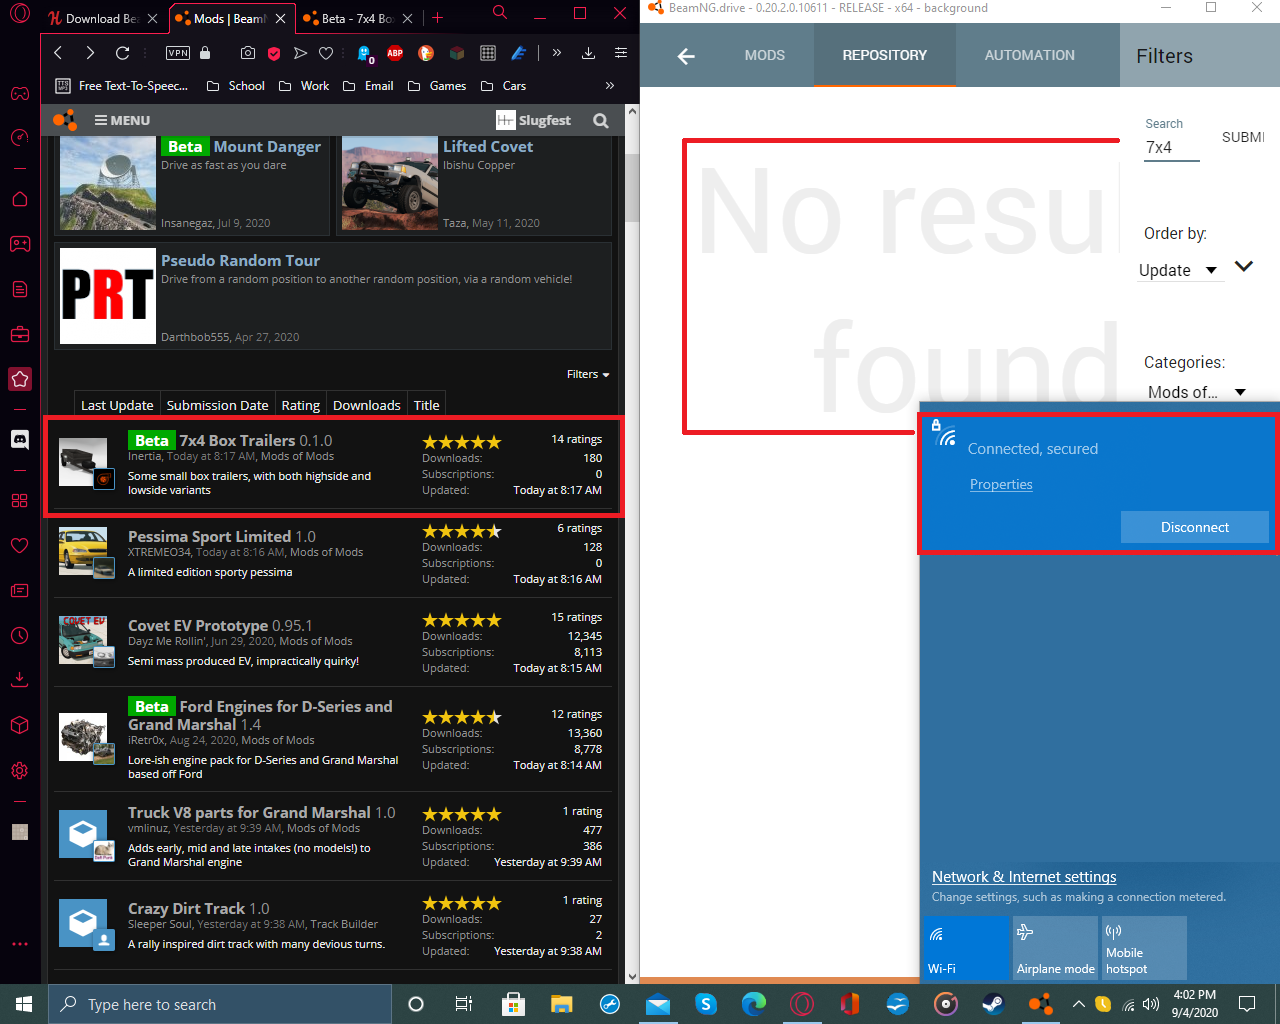Show hidden system tray icons
The height and width of the screenshot is (1024, 1280).
coord(1078,1004)
